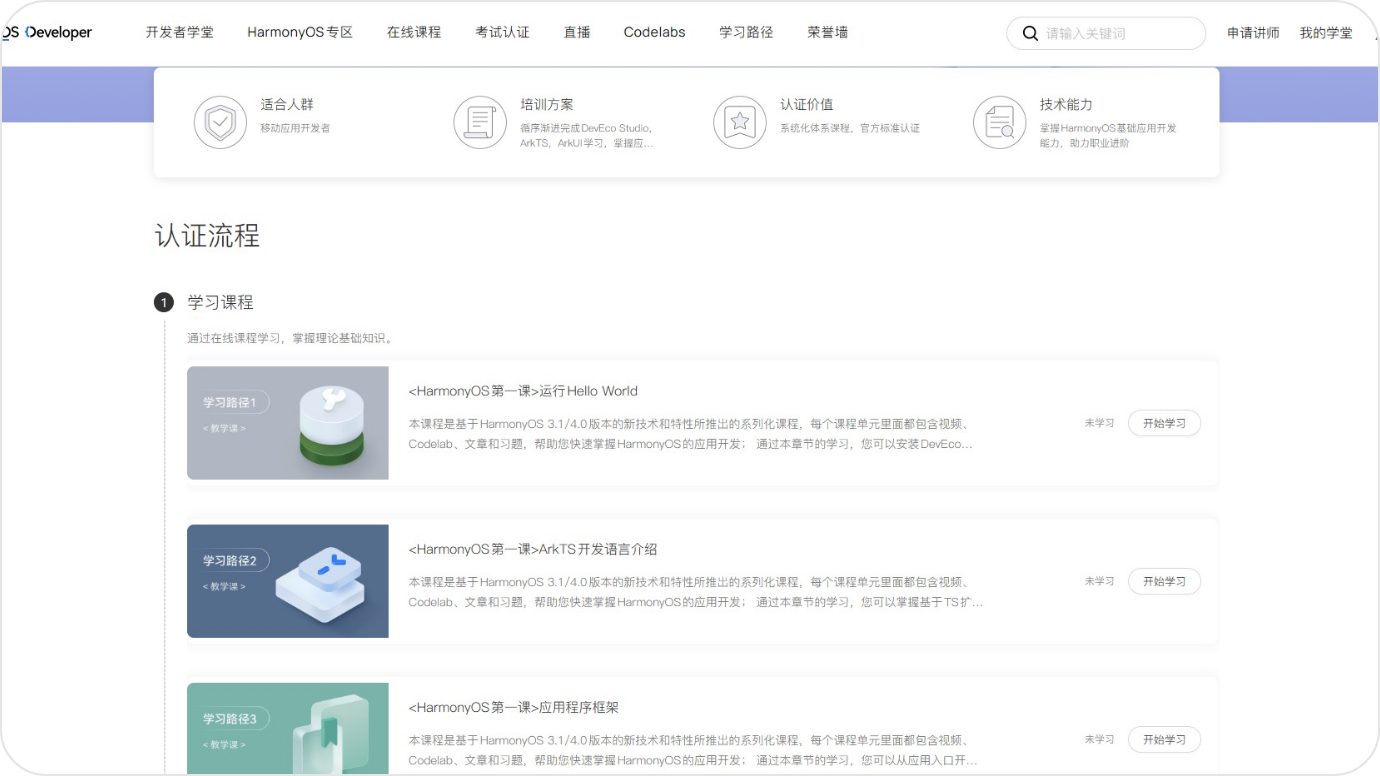The width and height of the screenshot is (1380, 776).
Task: Click the 移动应用开发者 description text
Action: coord(295,128)
